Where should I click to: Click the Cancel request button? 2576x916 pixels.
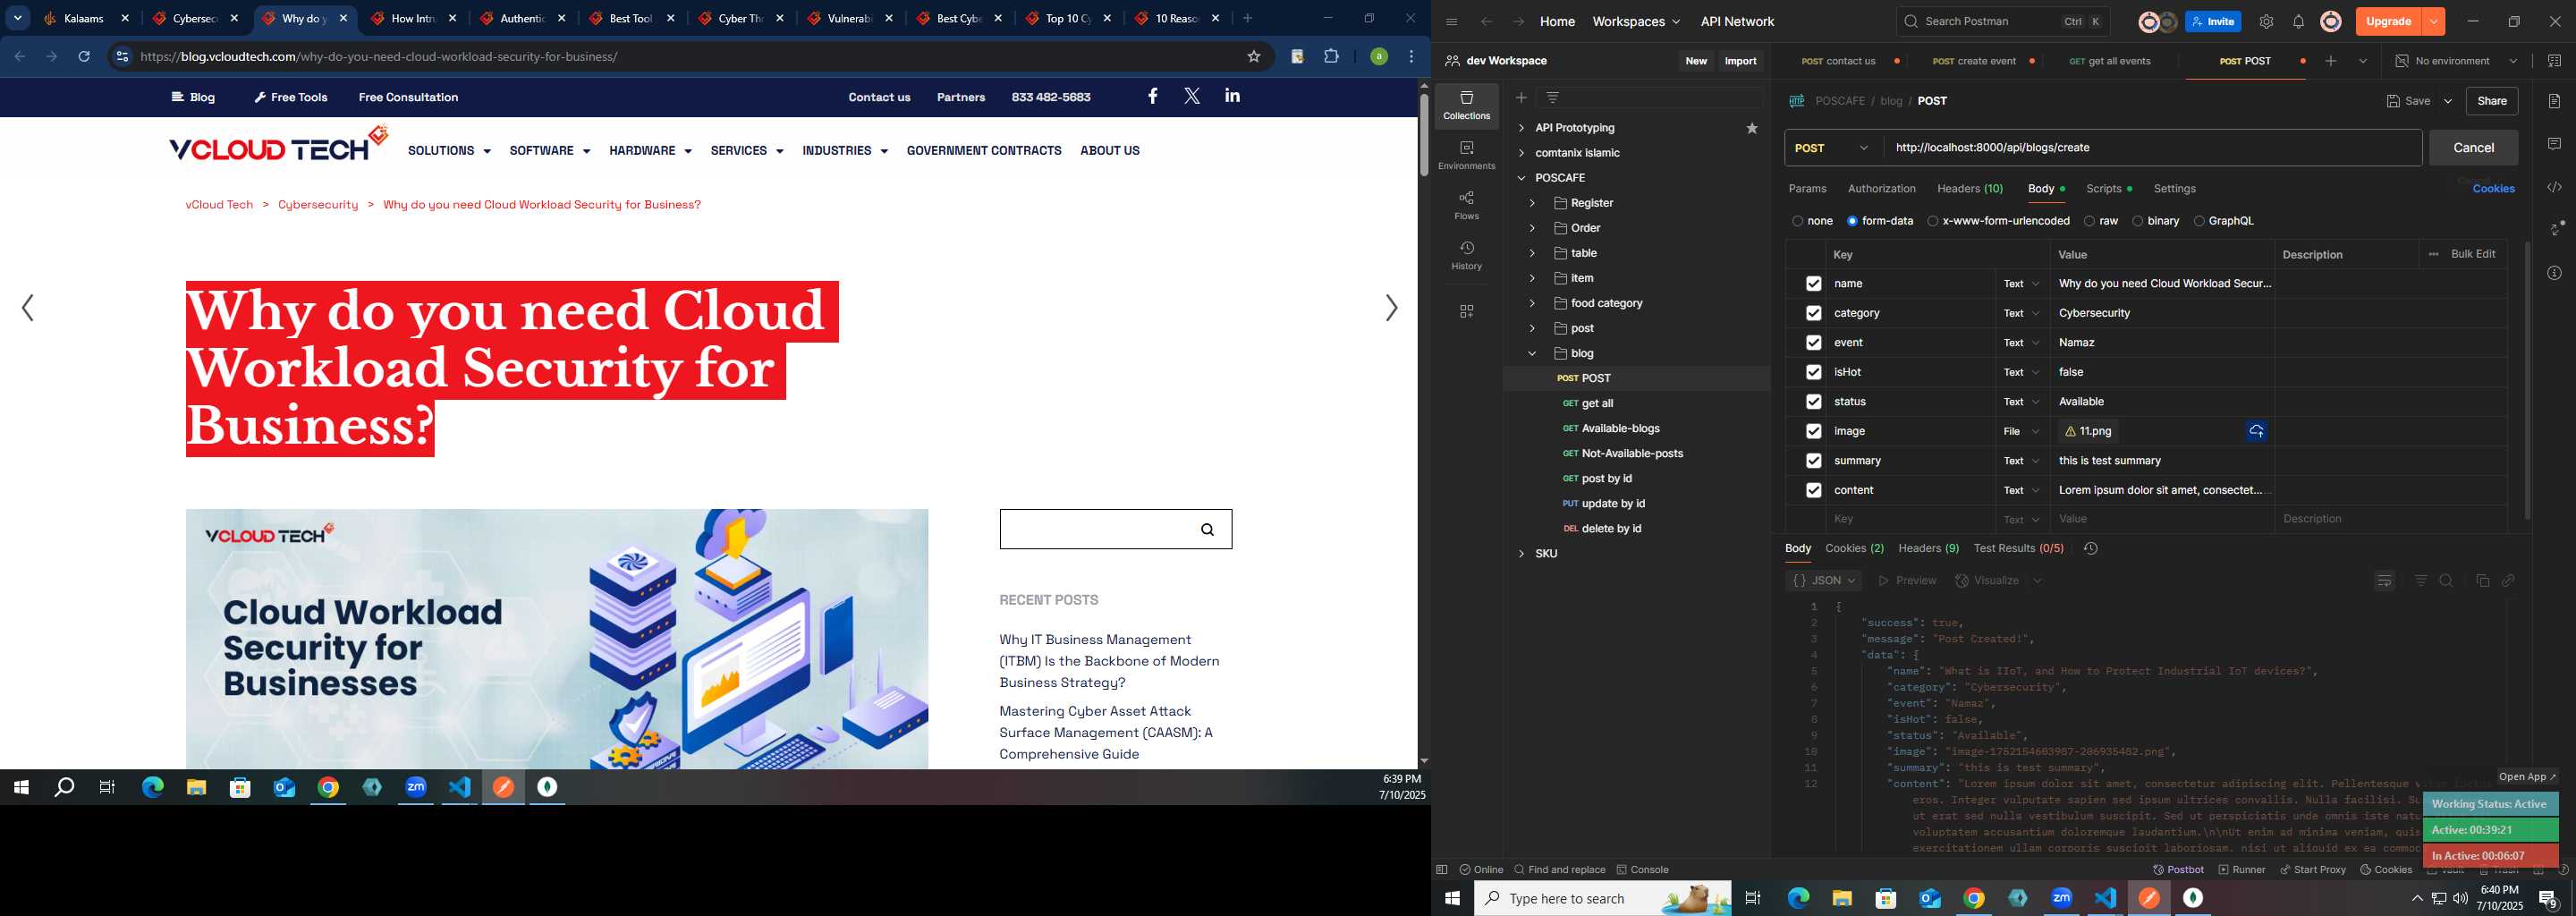point(2473,148)
